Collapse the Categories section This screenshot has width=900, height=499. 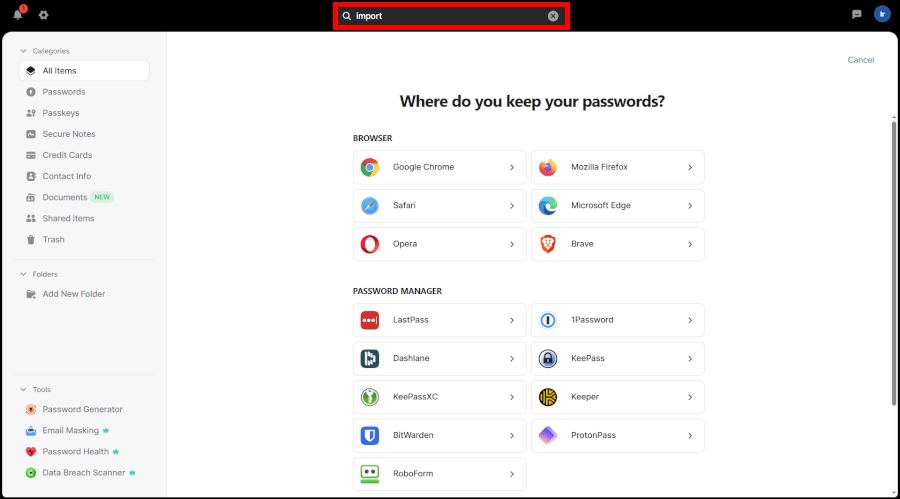tap(23, 50)
